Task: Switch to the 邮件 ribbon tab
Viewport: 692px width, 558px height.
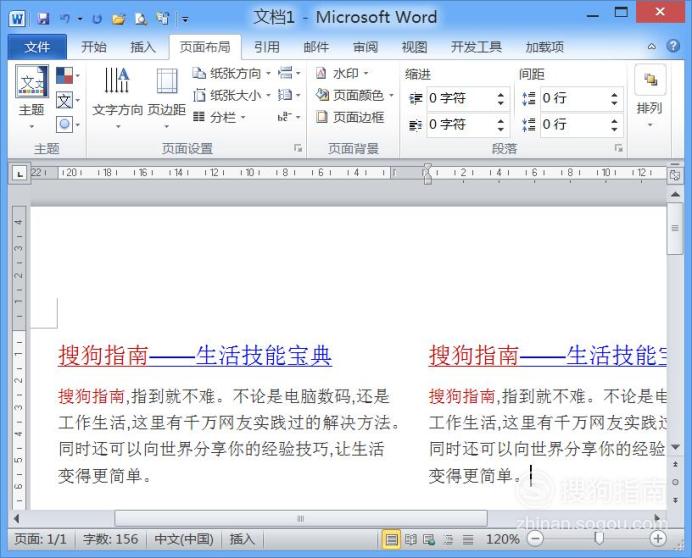Action: click(x=316, y=47)
